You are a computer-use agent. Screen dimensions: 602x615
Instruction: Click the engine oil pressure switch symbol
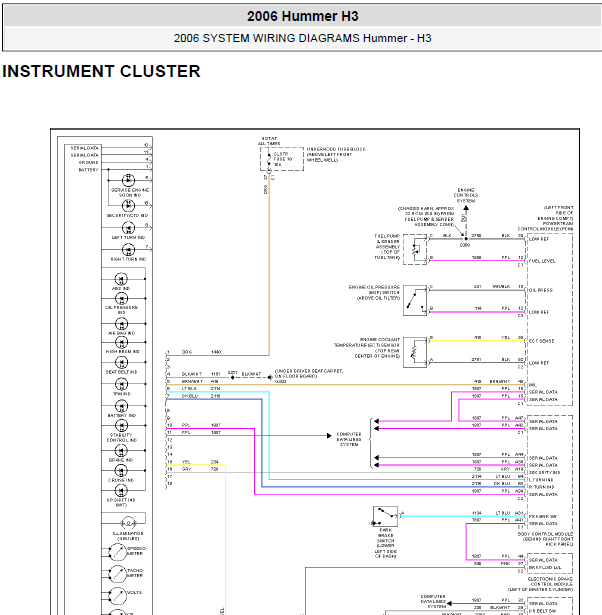point(415,300)
